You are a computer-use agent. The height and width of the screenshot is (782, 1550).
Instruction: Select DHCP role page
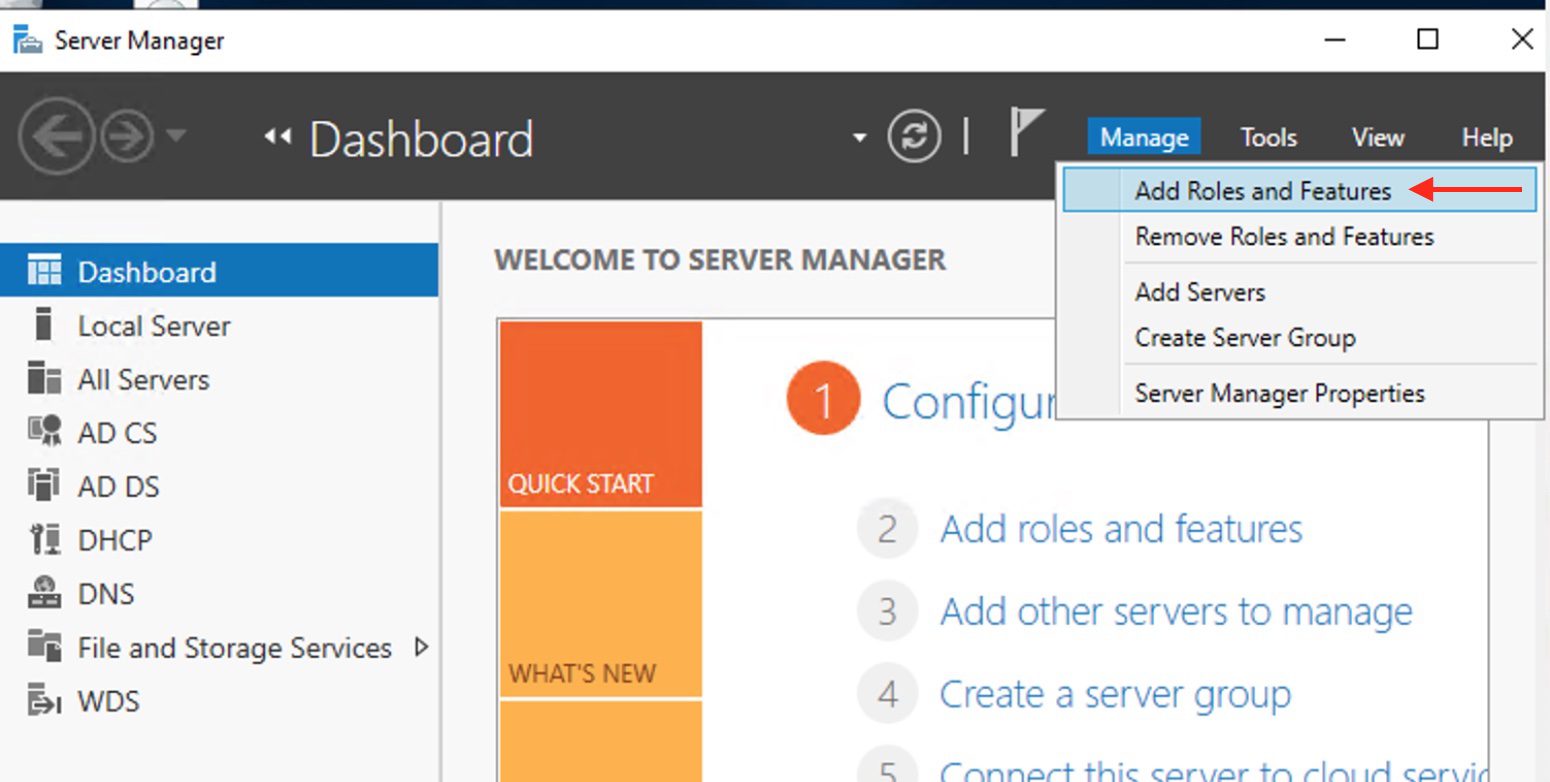click(219, 540)
